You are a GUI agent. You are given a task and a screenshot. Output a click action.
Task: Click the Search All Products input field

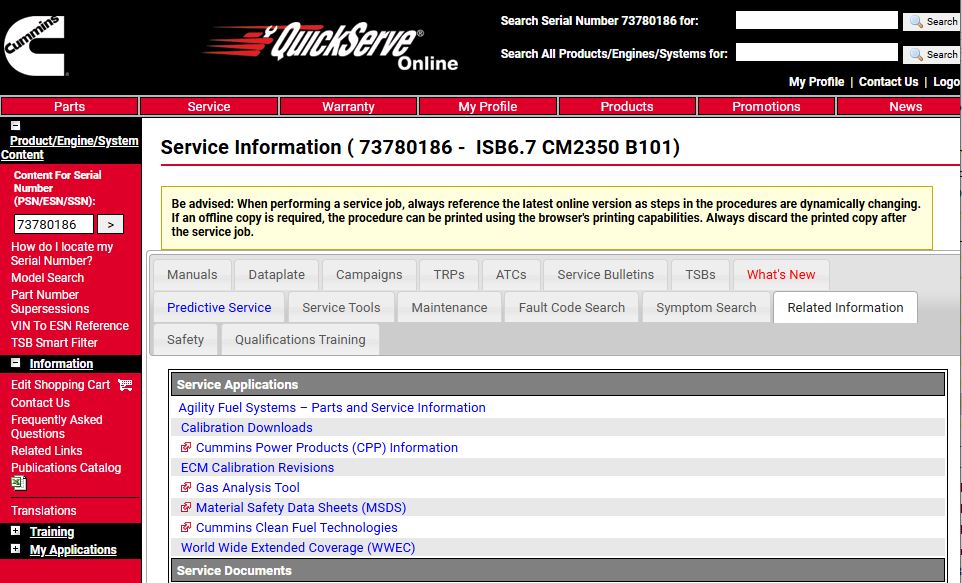(x=816, y=53)
